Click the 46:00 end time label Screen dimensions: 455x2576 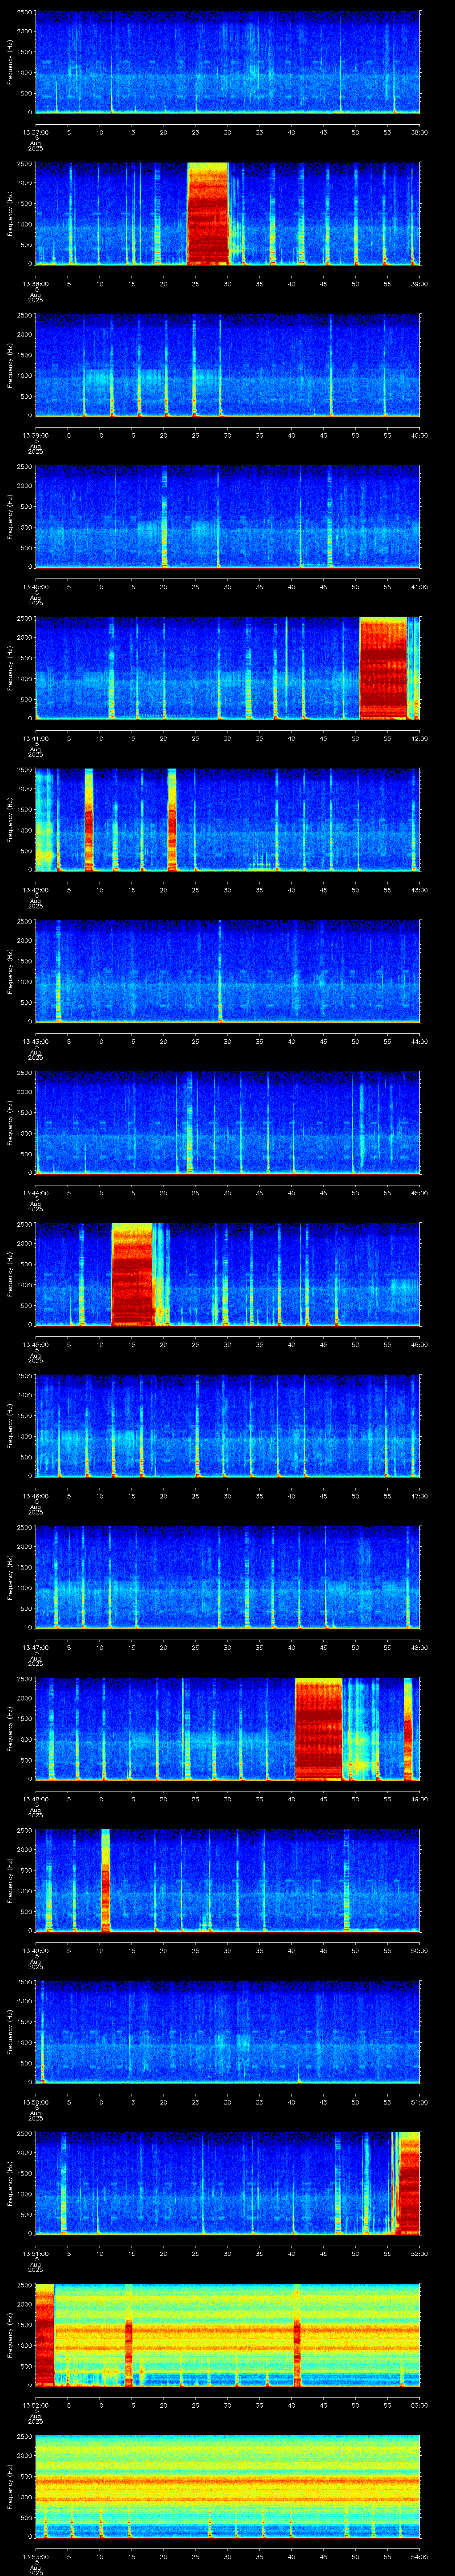pos(419,1344)
